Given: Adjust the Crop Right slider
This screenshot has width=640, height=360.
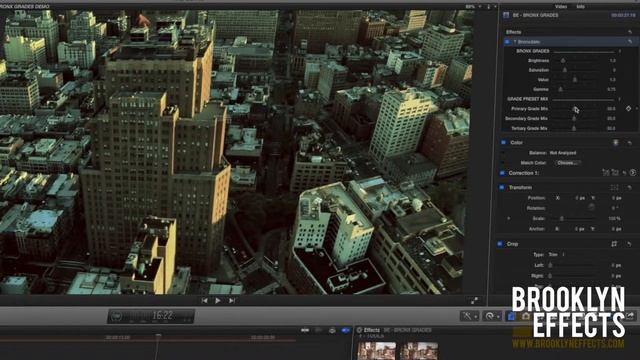Looking at the screenshot, I should 550,276.
